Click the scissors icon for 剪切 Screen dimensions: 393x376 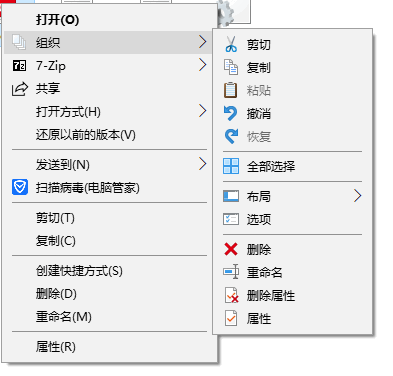pyautogui.click(x=231, y=44)
